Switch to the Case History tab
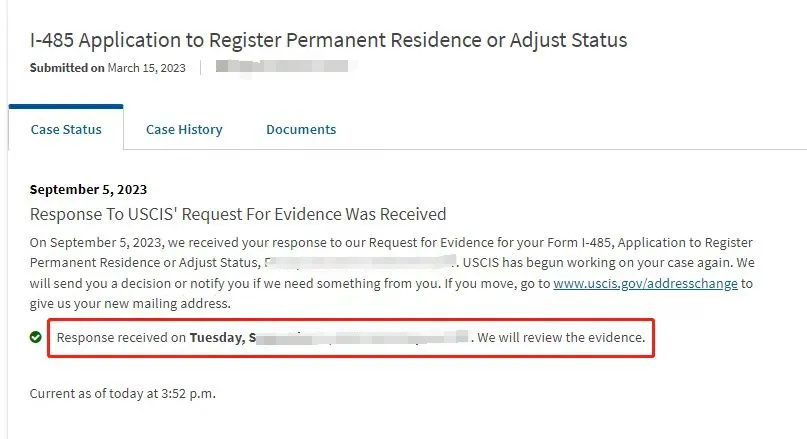The width and height of the screenshot is (807, 439). click(184, 130)
